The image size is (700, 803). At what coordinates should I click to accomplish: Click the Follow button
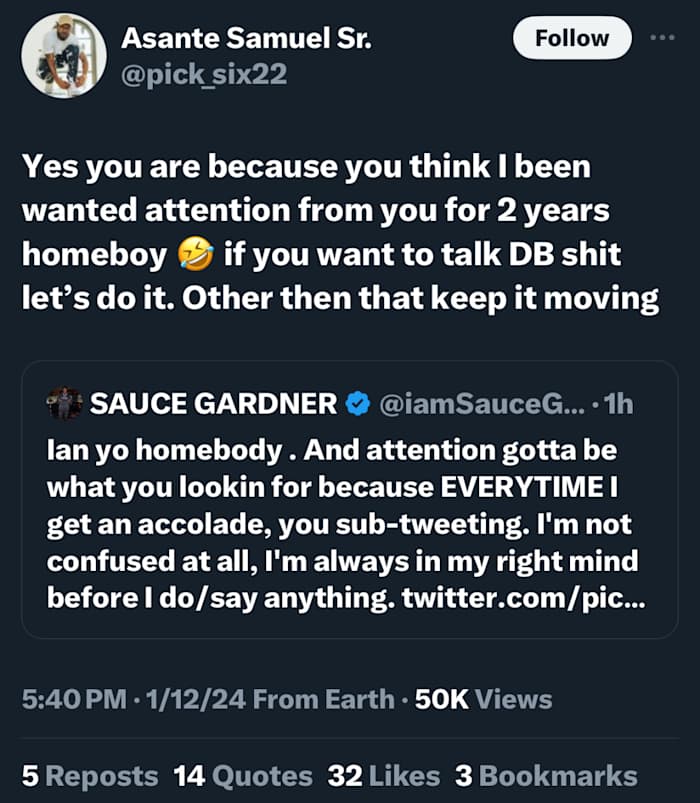(572, 39)
